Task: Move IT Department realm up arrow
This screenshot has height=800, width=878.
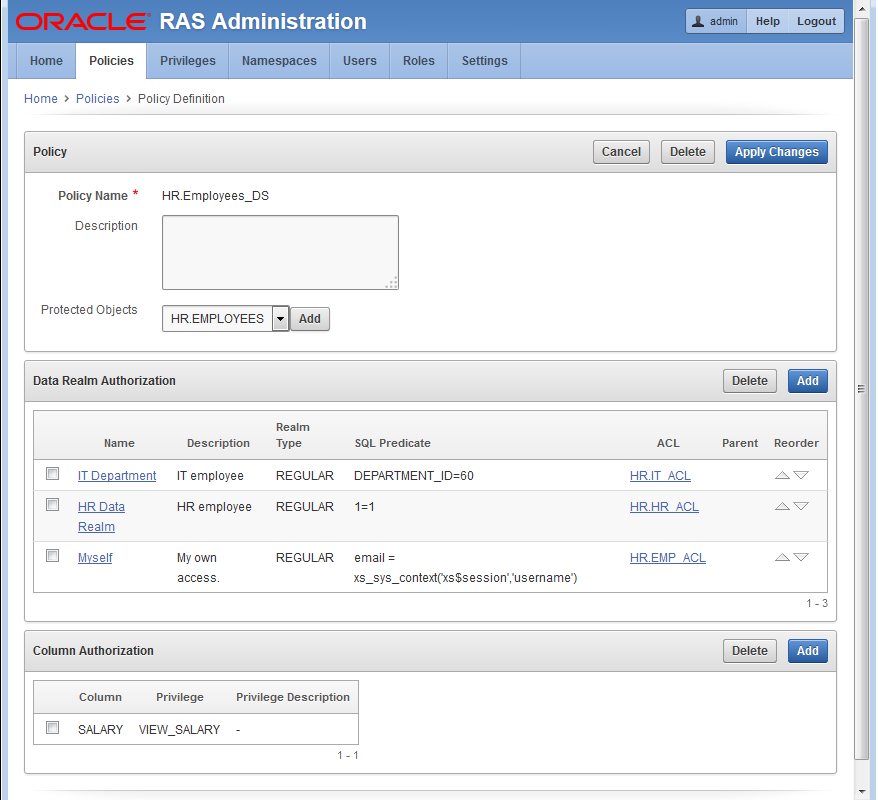Action: (783, 476)
